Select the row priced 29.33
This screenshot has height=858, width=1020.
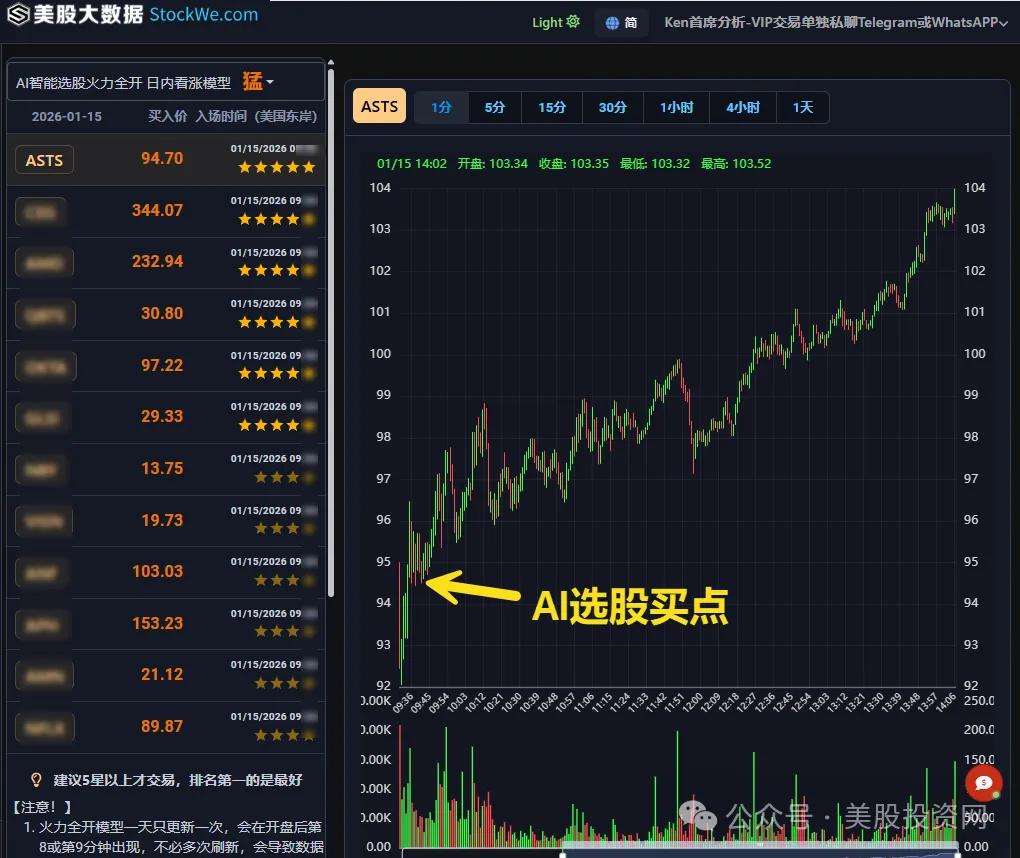coord(165,417)
